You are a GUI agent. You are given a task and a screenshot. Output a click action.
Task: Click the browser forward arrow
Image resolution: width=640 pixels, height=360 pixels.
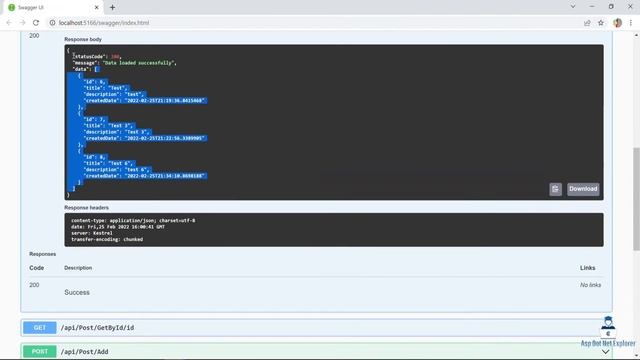(x=22, y=23)
